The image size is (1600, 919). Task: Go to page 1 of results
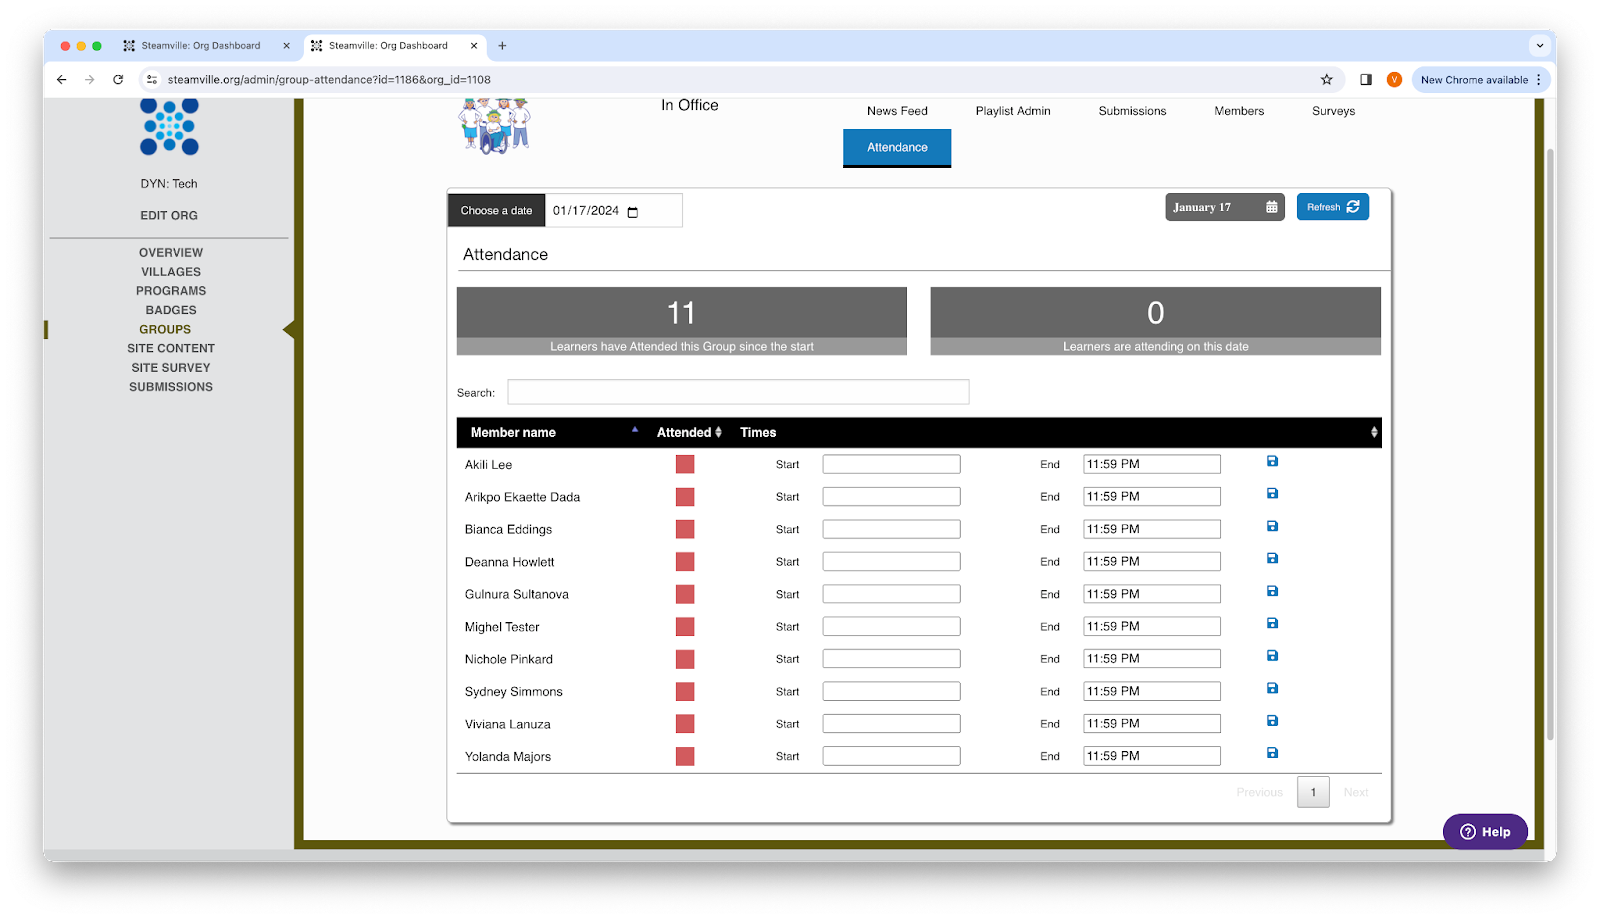pos(1313,792)
